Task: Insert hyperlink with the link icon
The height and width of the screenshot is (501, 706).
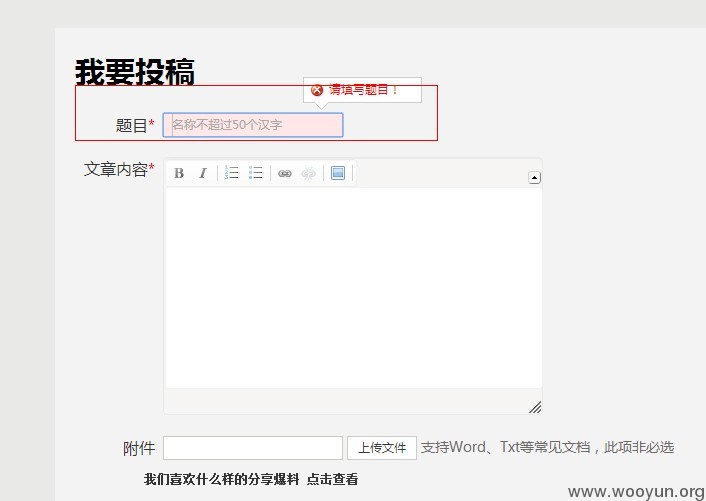Action: [x=285, y=173]
